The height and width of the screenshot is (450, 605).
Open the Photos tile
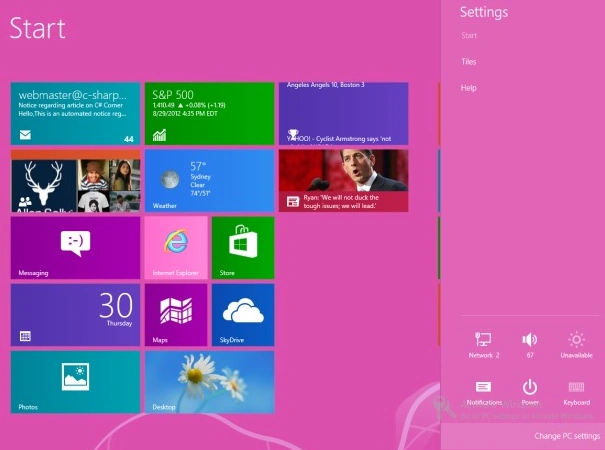point(75,382)
